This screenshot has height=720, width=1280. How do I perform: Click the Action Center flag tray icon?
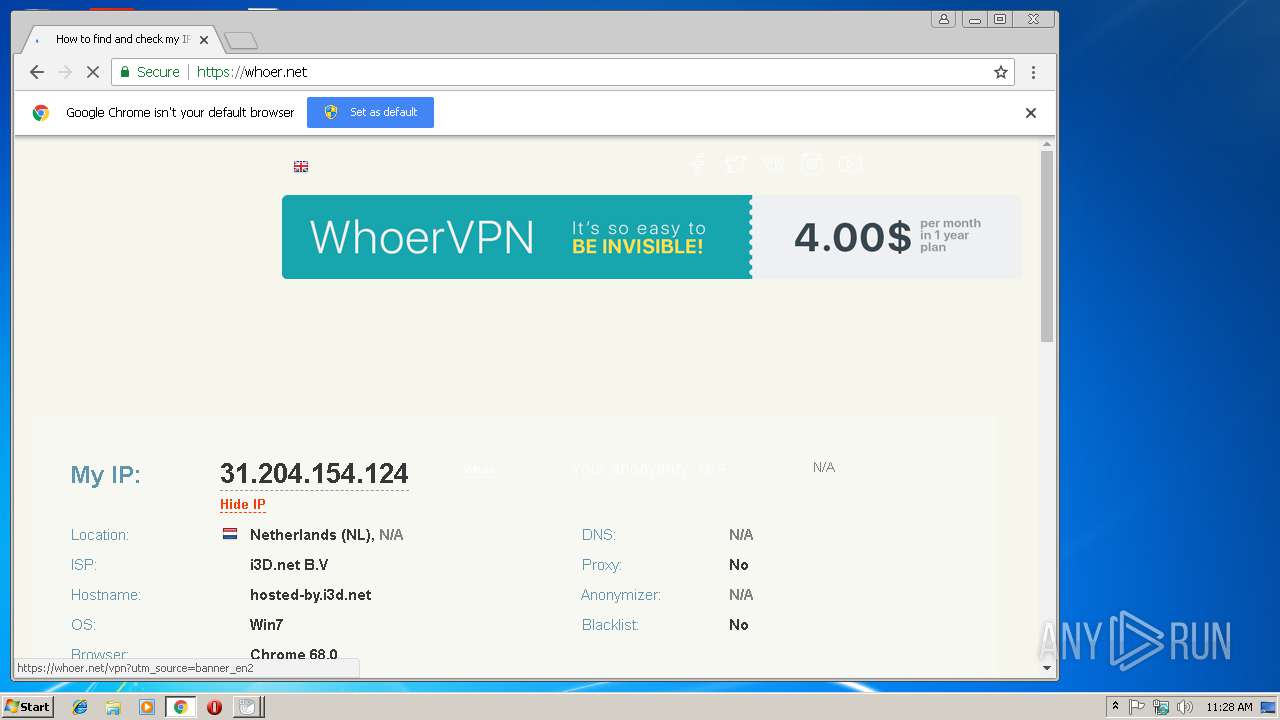coord(1137,707)
